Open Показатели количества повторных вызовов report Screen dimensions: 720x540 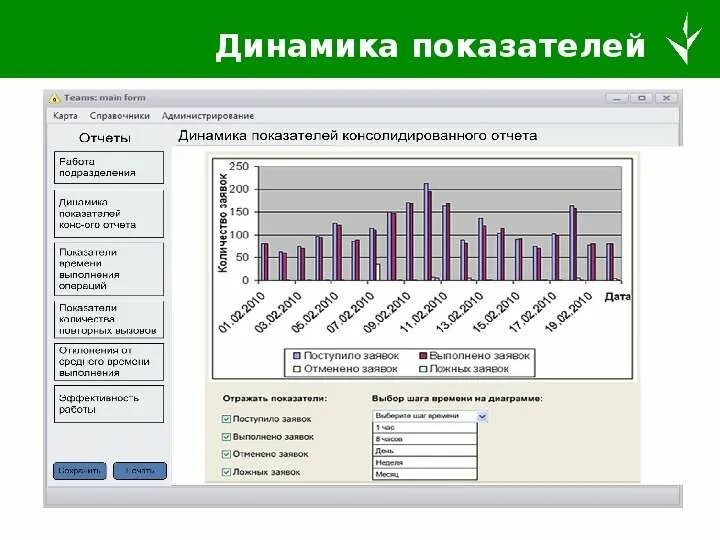click(x=109, y=319)
